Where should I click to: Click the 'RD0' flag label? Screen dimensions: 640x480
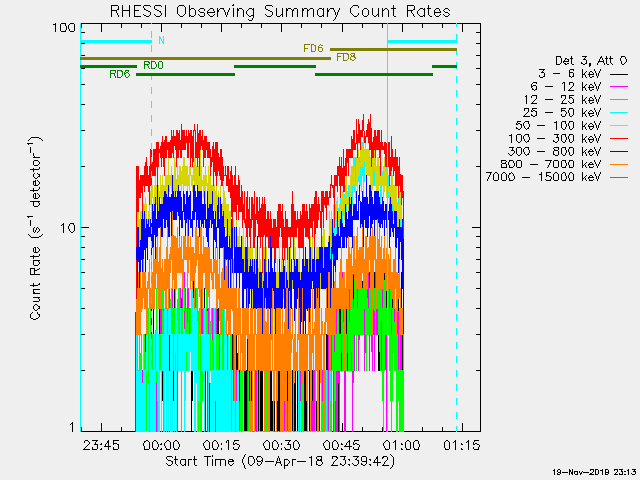(x=153, y=66)
